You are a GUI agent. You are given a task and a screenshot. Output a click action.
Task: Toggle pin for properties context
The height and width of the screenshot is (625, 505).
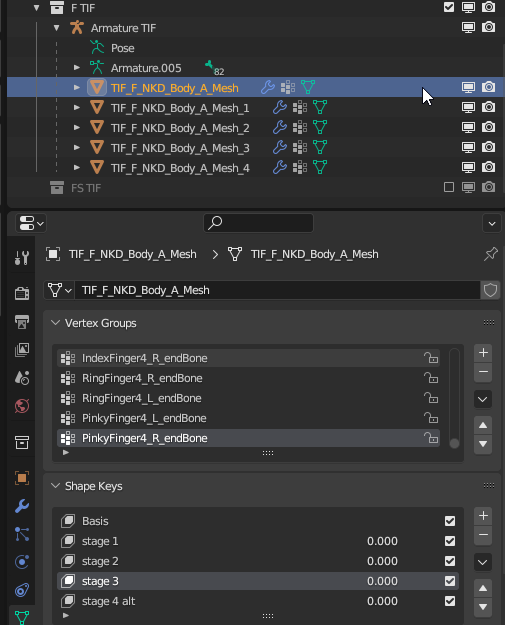[491, 254]
